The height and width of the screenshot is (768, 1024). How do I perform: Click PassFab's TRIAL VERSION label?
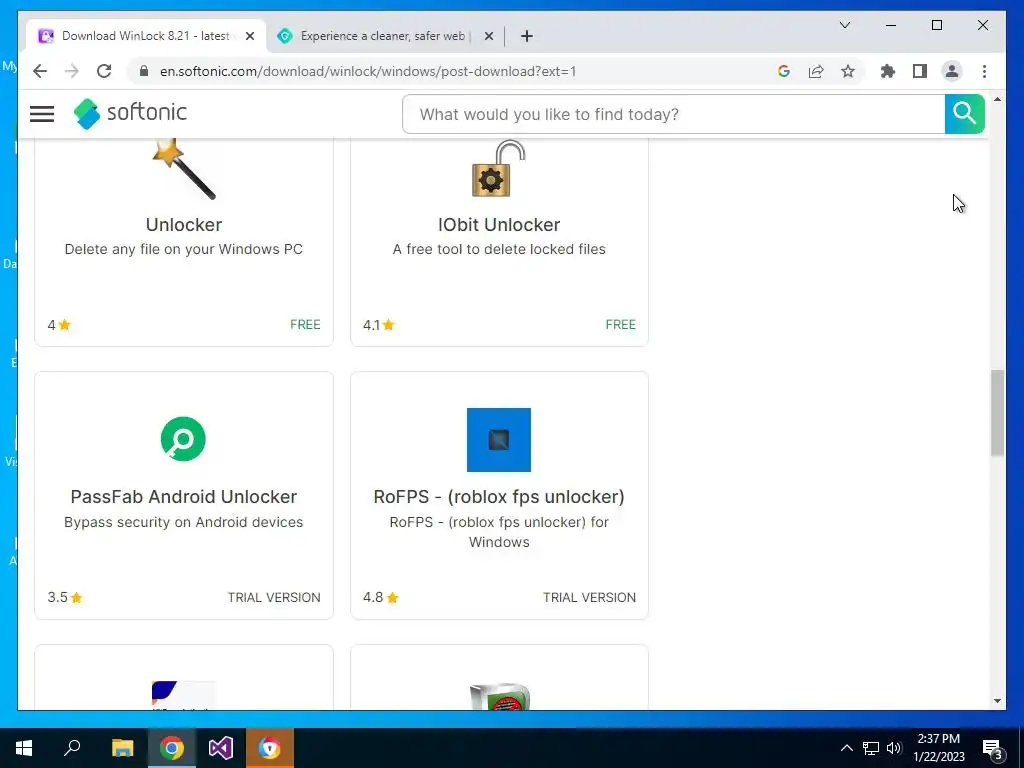[x=274, y=598]
